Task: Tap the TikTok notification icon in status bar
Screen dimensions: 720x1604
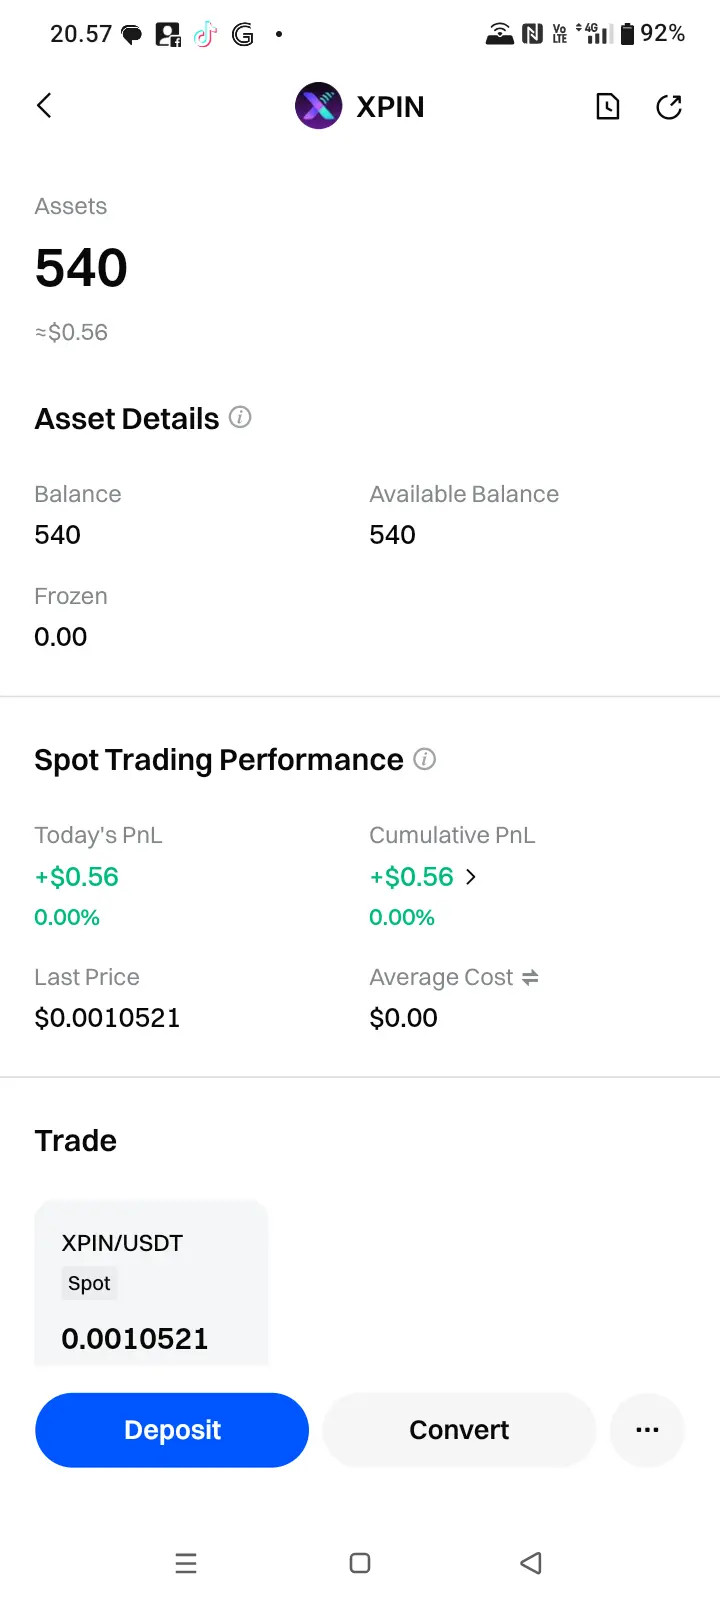Action: click(x=205, y=34)
